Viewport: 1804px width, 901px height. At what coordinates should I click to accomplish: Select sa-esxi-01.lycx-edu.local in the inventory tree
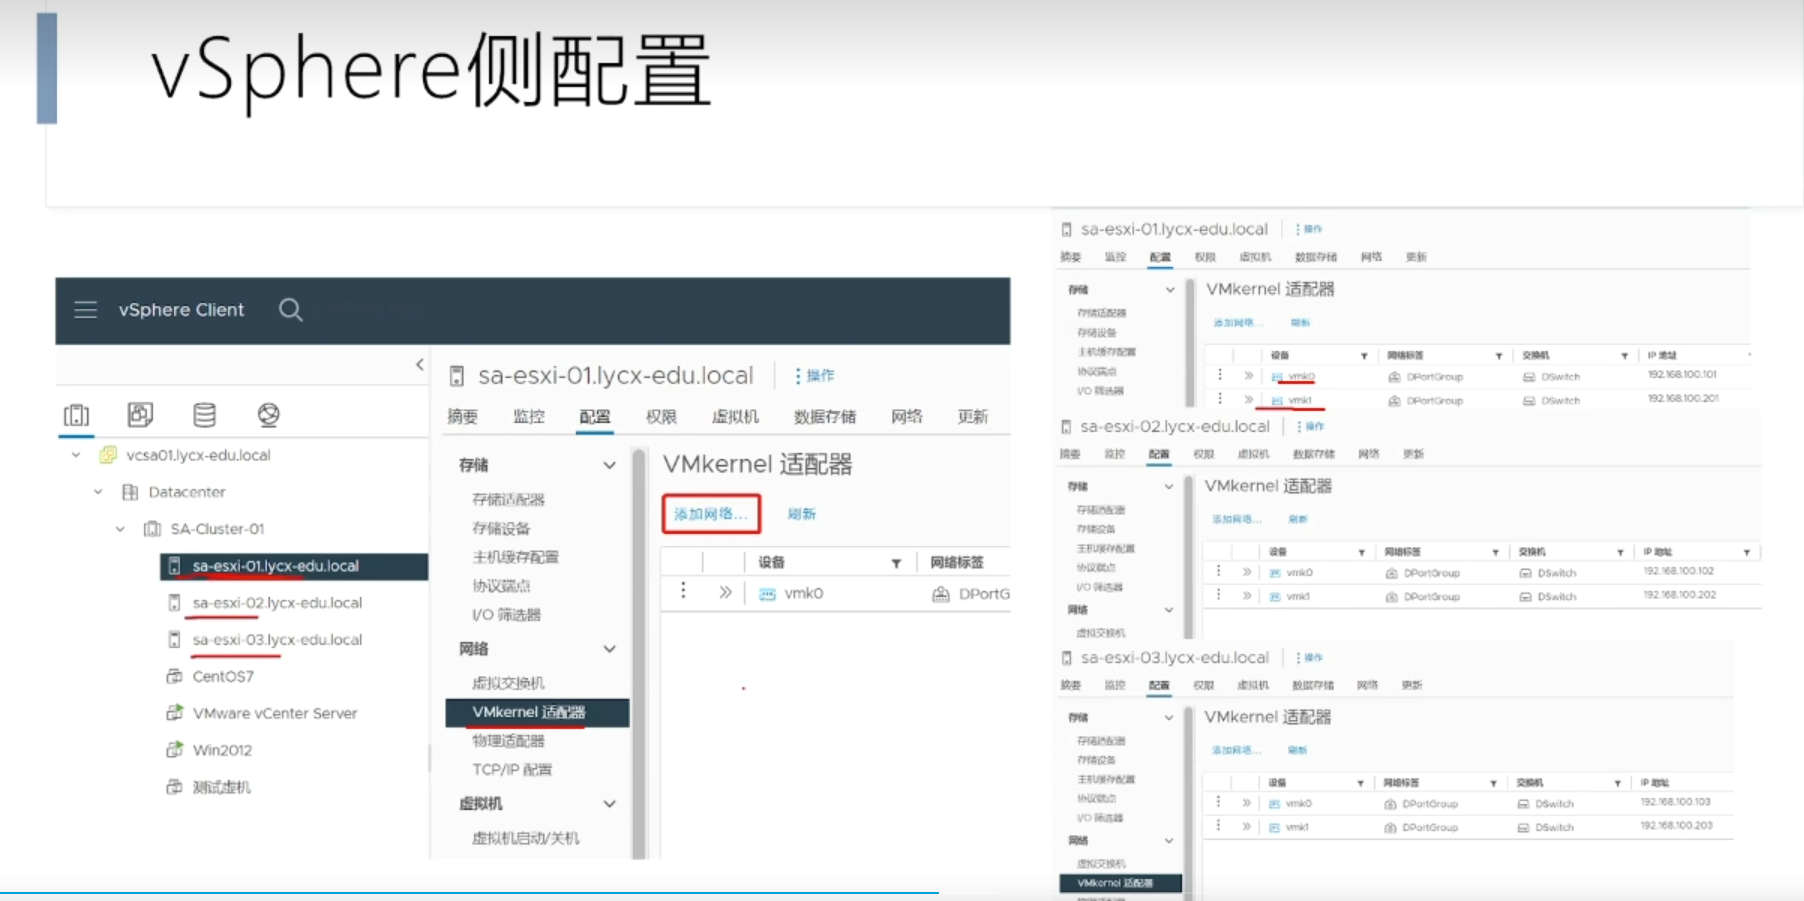[294, 566]
